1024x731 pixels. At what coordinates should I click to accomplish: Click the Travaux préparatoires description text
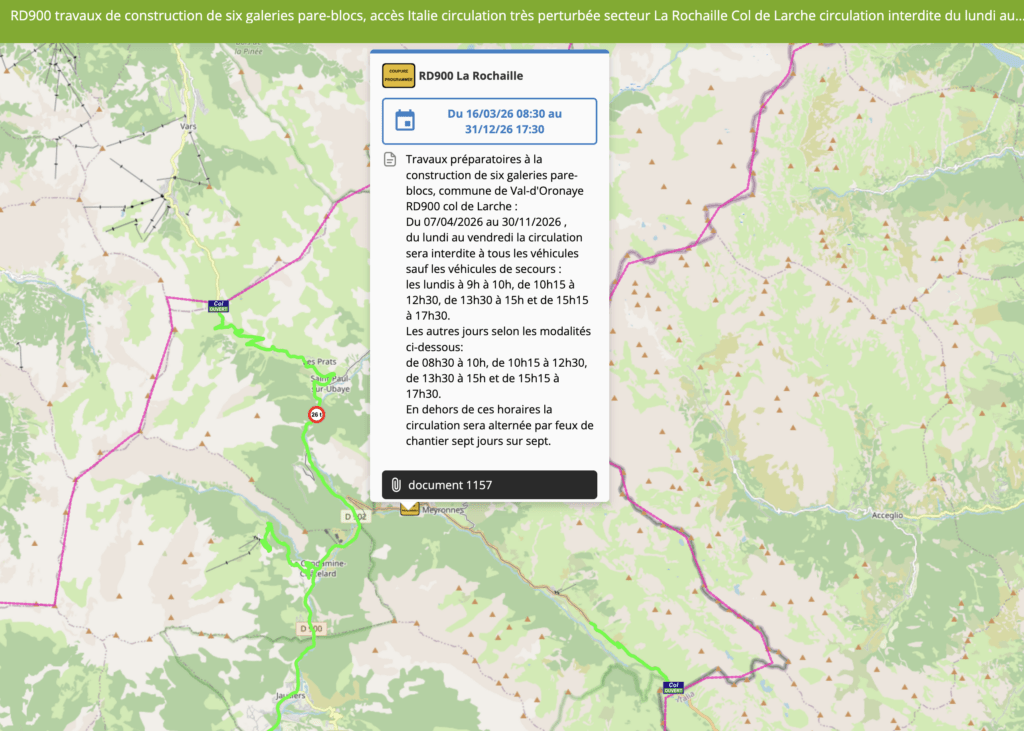pos(499,300)
